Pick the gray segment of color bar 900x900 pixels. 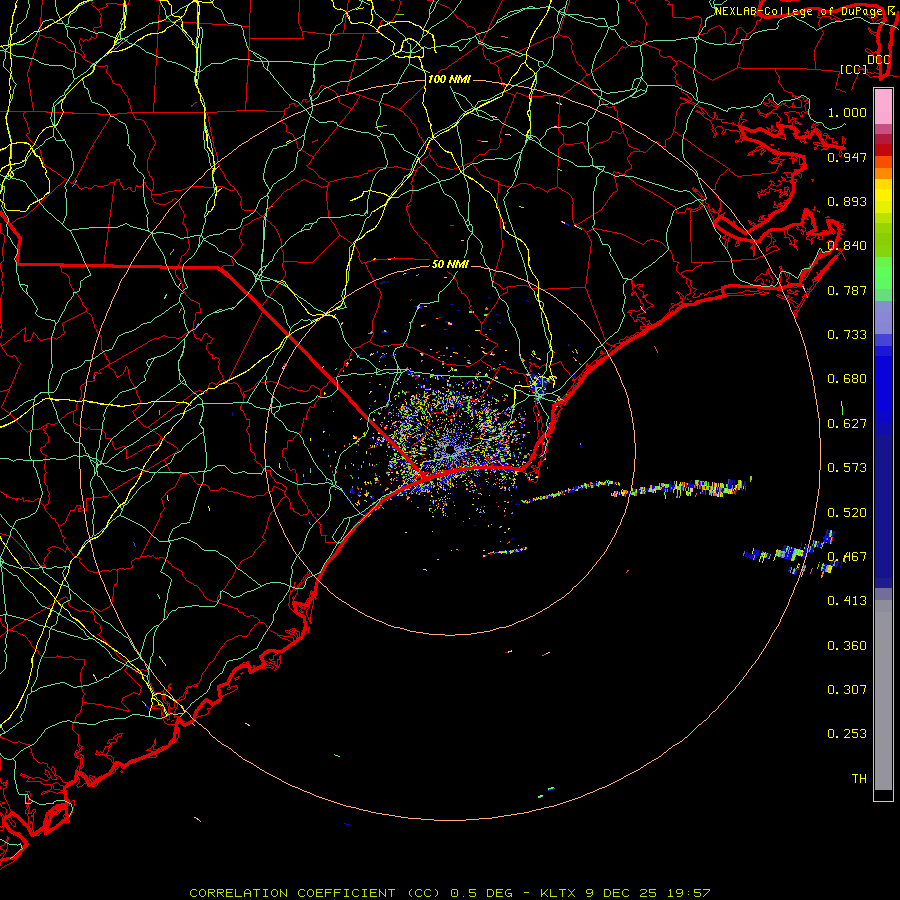click(883, 695)
